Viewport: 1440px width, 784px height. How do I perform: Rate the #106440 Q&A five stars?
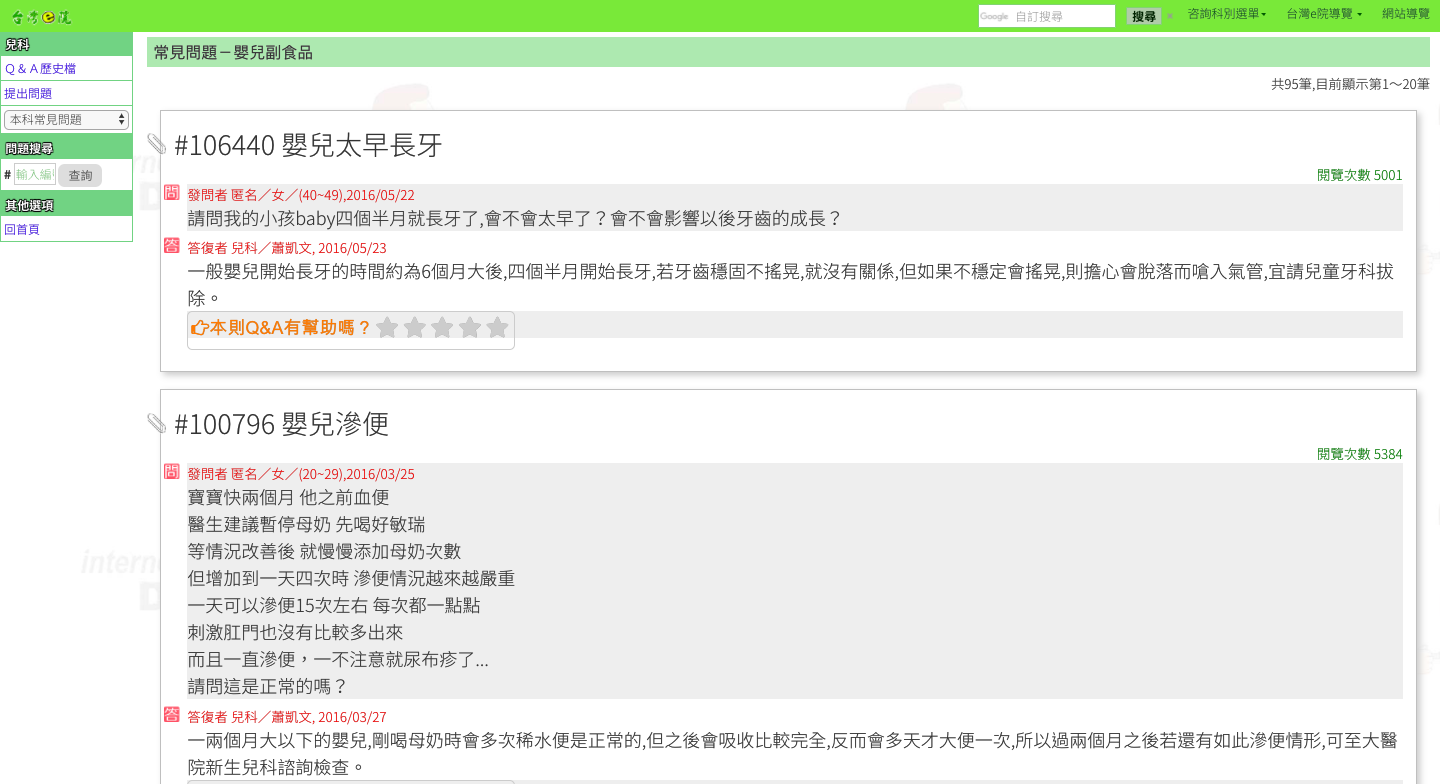[497, 328]
